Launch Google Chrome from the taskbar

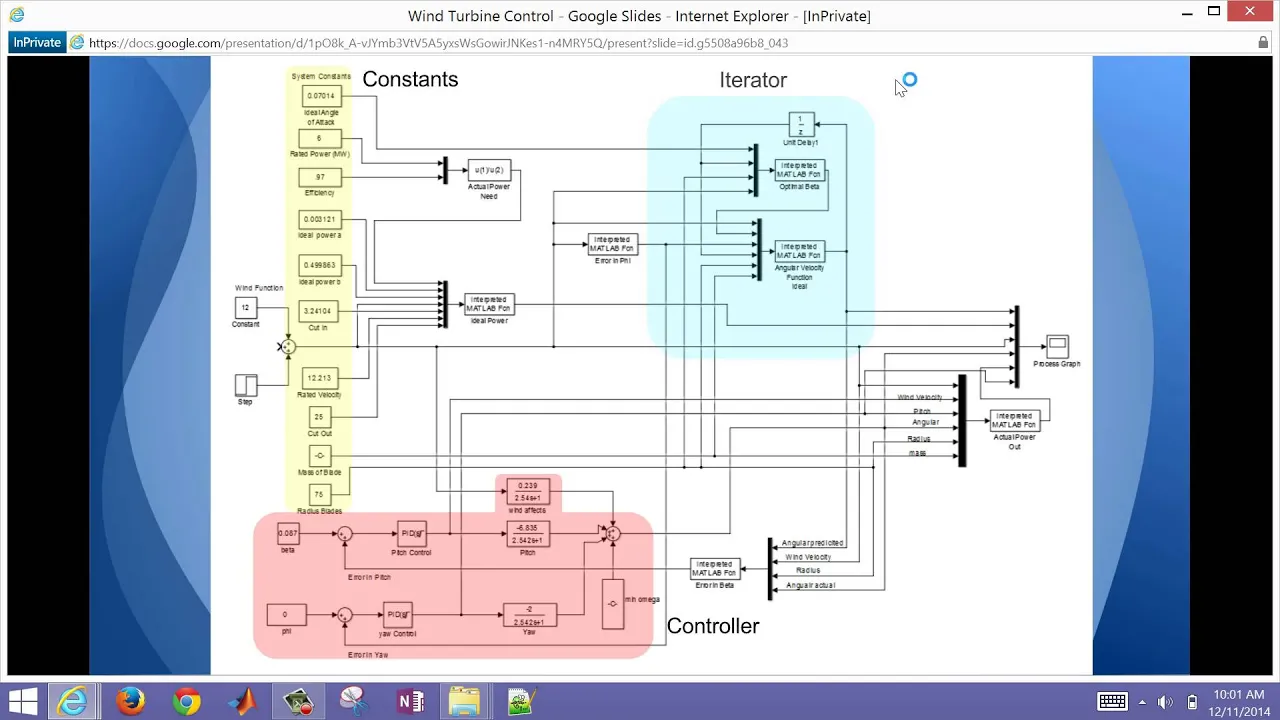(x=186, y=701)
